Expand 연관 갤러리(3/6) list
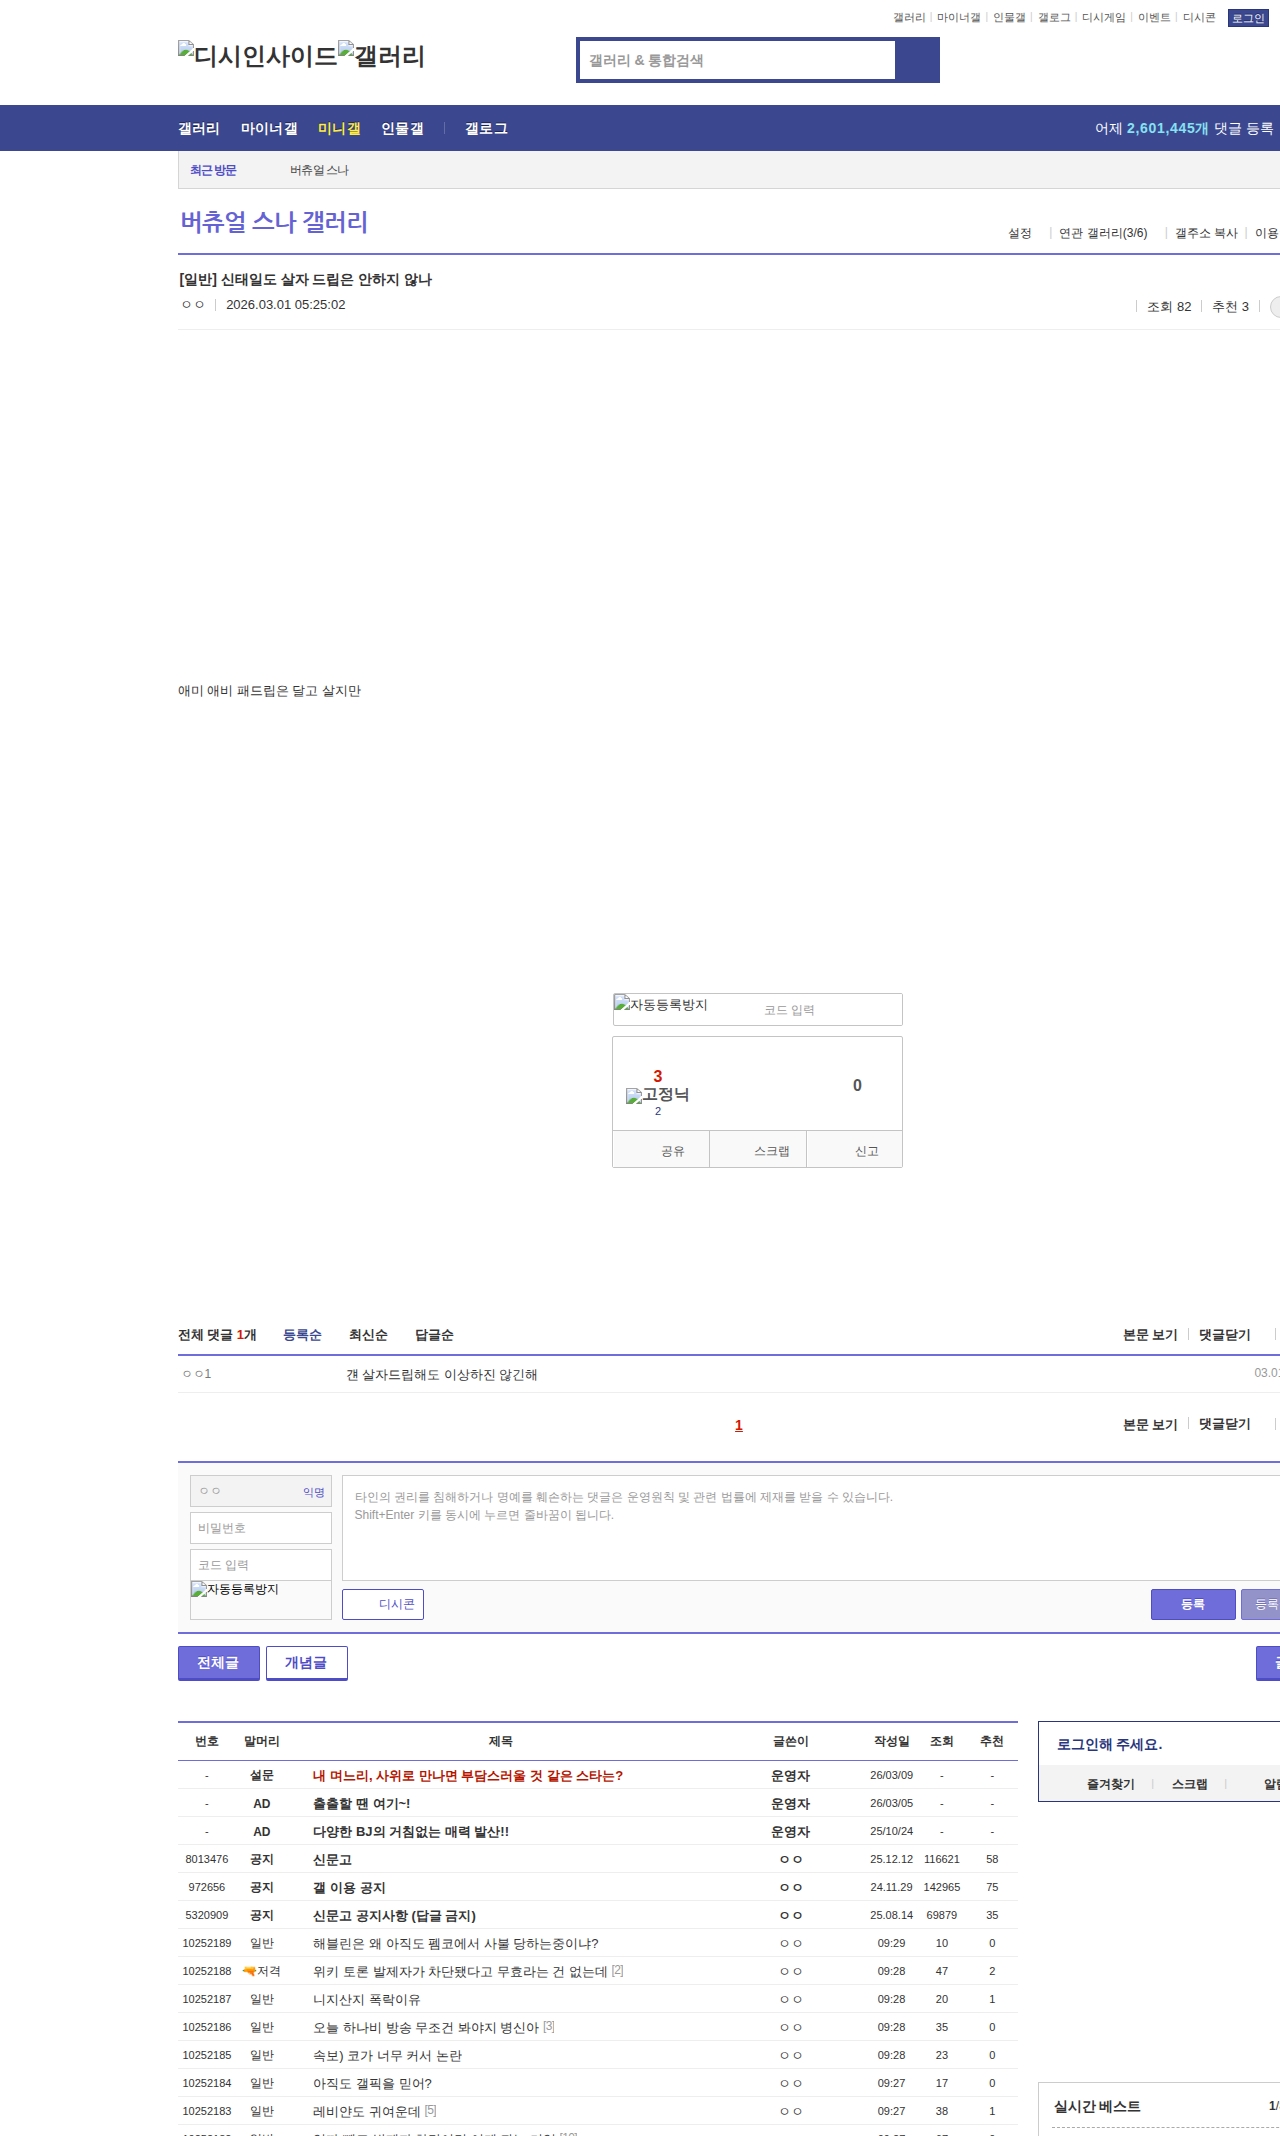The image size is (1280, 2136). pos(1103,233)
